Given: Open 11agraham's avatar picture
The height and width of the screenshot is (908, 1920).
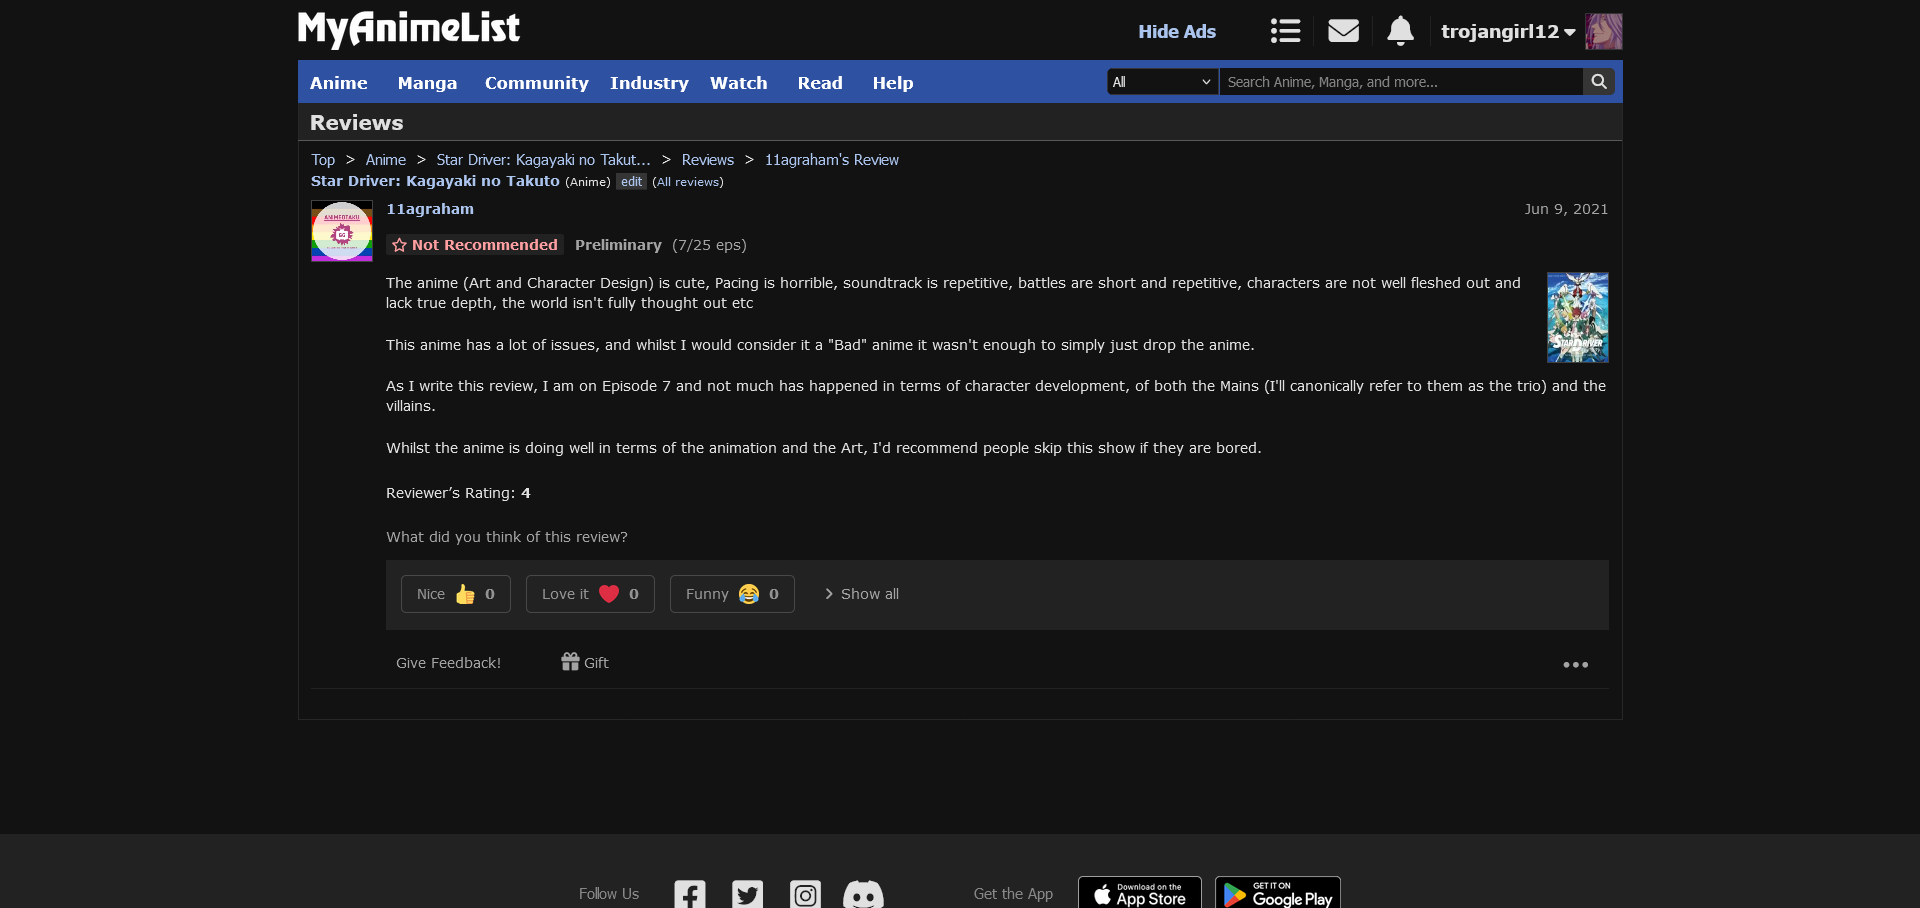Looking at the screenshot, I should pyautogui.click(x=342, y=231).
